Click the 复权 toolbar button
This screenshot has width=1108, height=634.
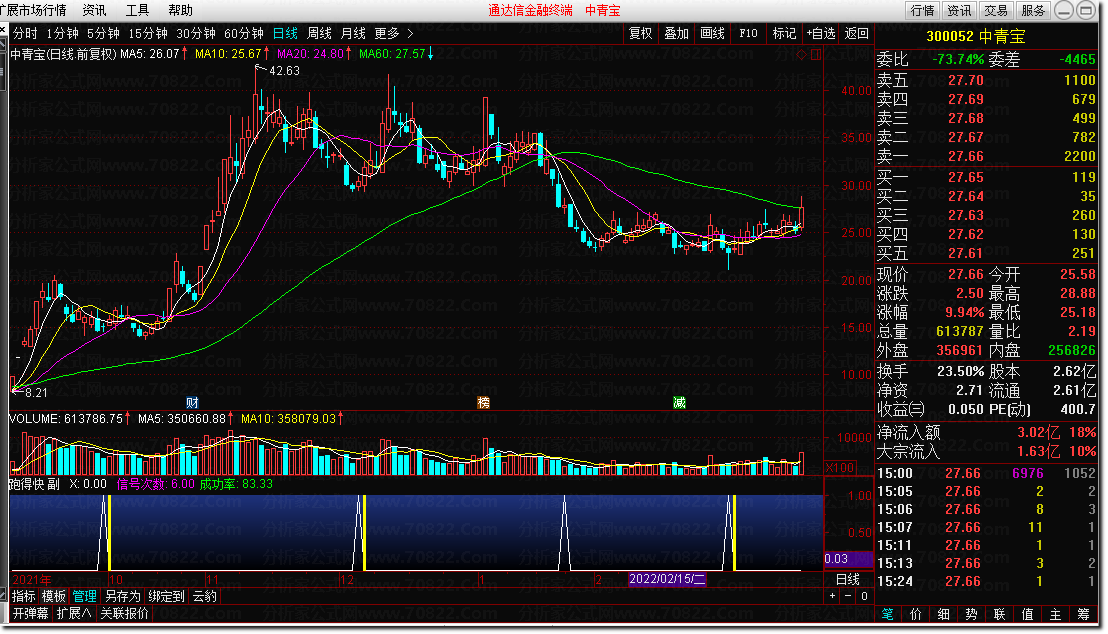641,33
